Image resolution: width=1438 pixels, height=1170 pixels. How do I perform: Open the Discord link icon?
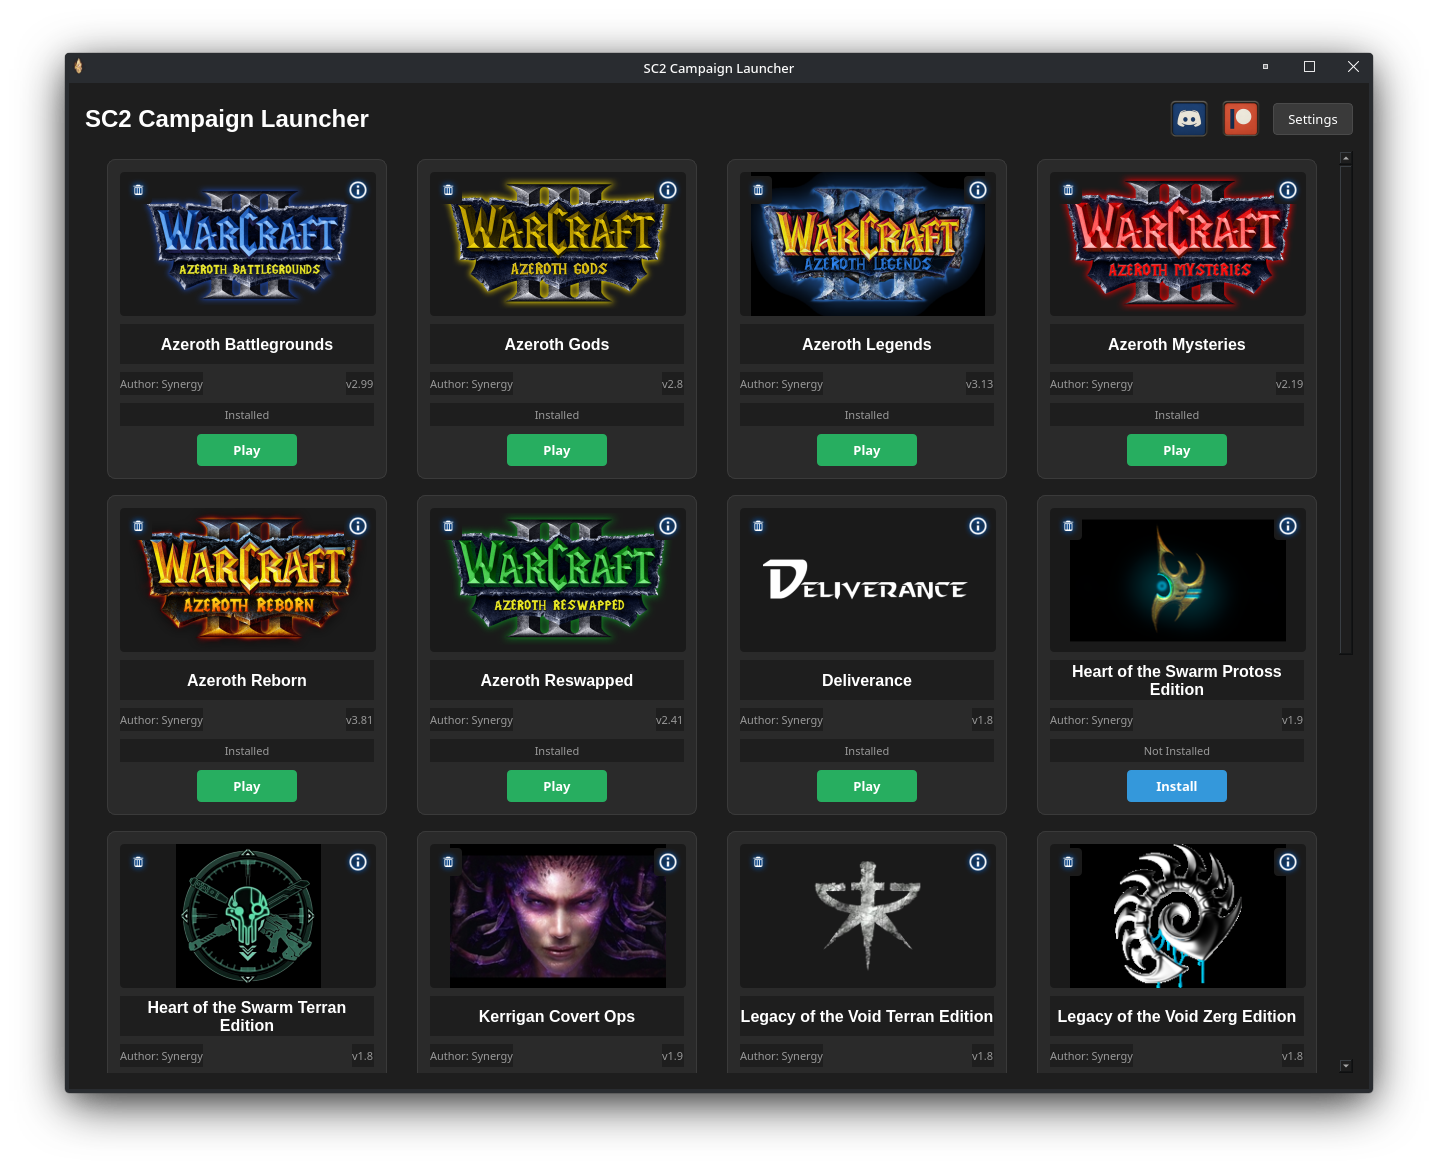(x=1189, y=119)
